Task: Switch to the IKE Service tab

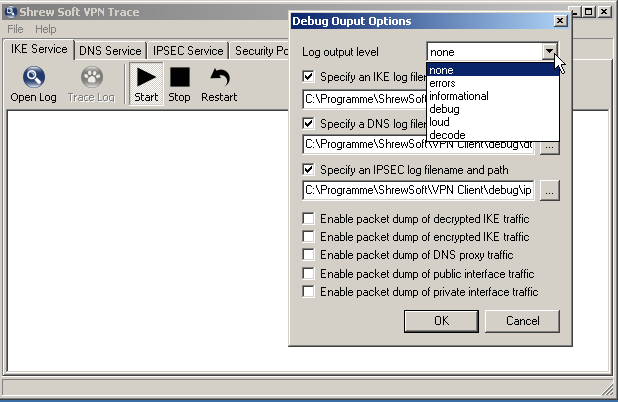Action: tap(39, 49)
